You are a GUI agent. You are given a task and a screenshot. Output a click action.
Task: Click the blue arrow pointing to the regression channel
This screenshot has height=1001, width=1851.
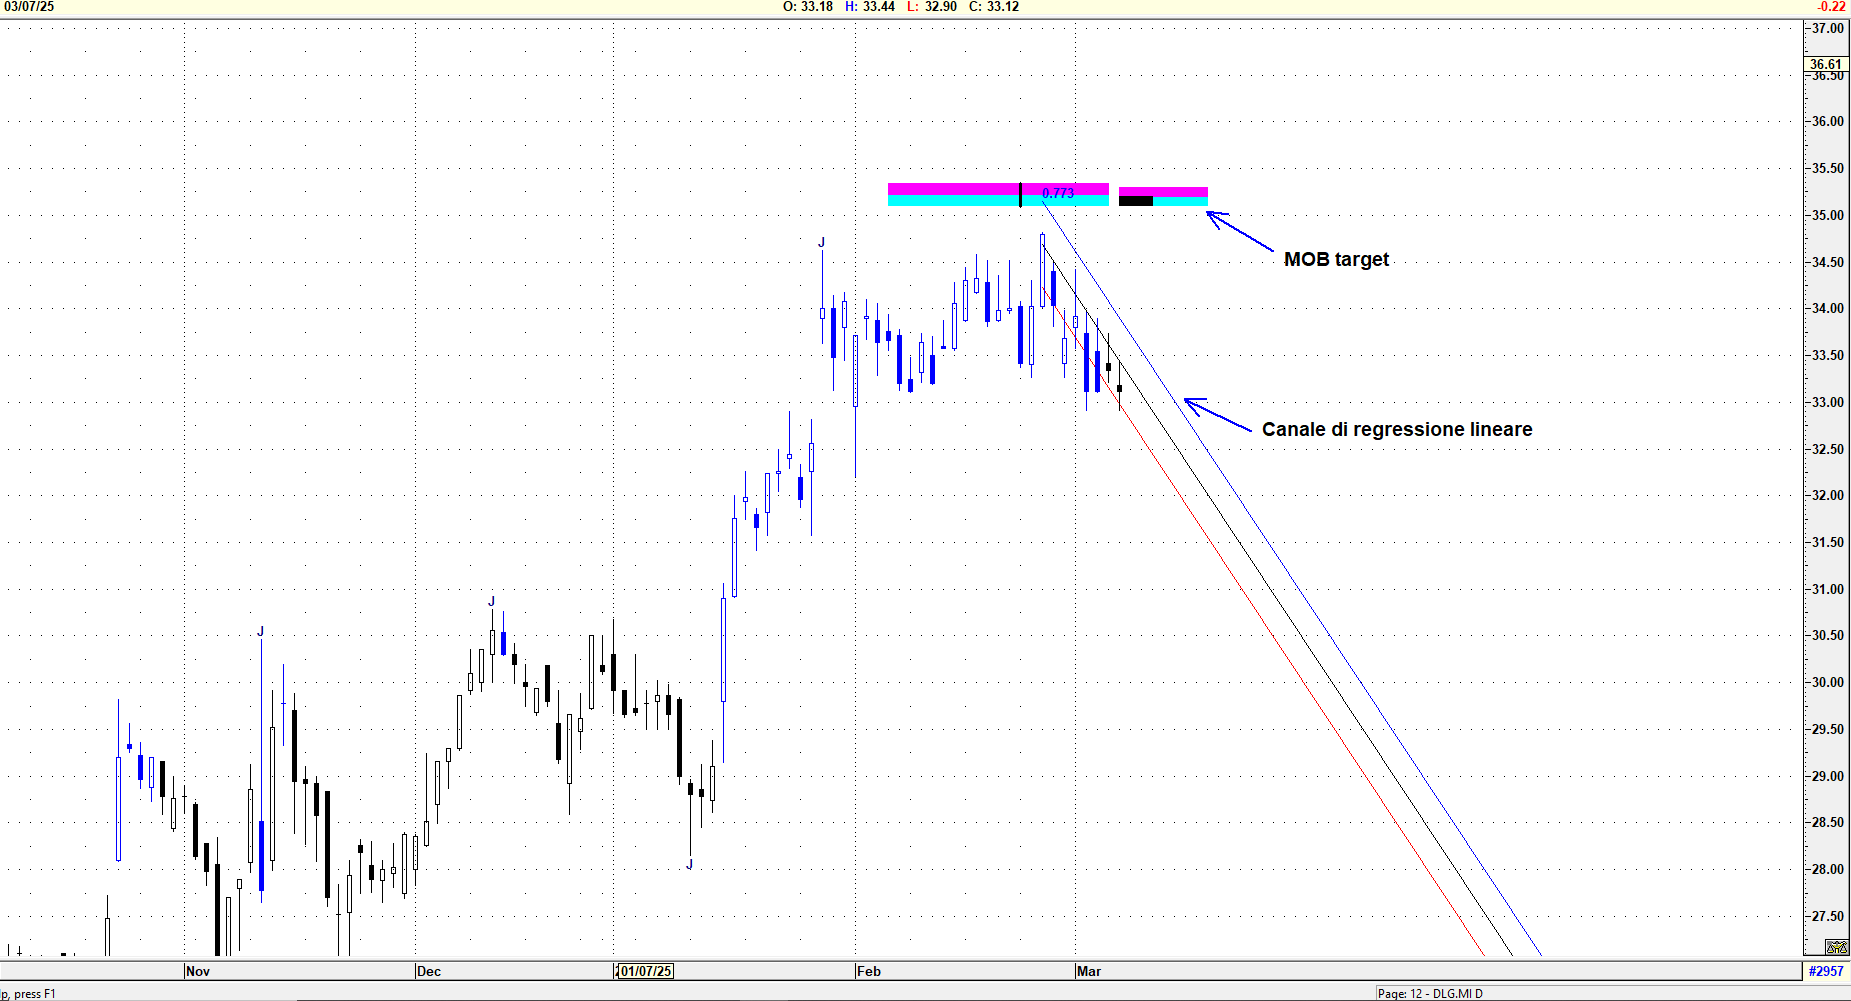[x=1217, y=415]
